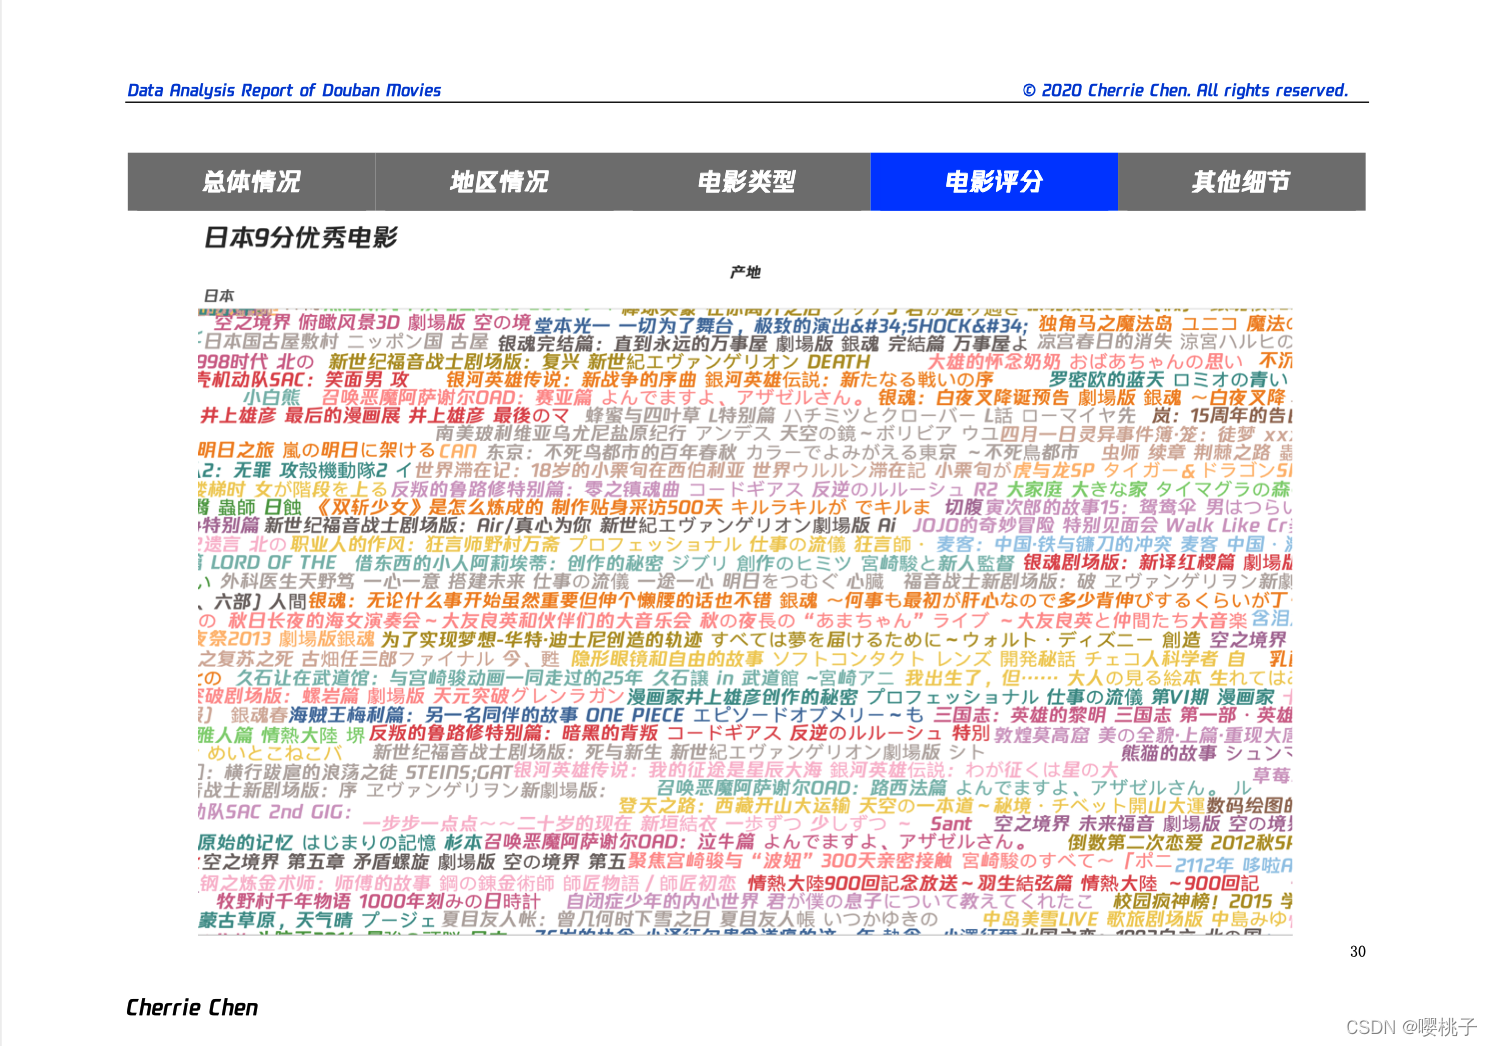Click word cloud entry 情熱大陸900回記念放送～羽生結弦篇
1492x1046 pixels.
point(910,883)
